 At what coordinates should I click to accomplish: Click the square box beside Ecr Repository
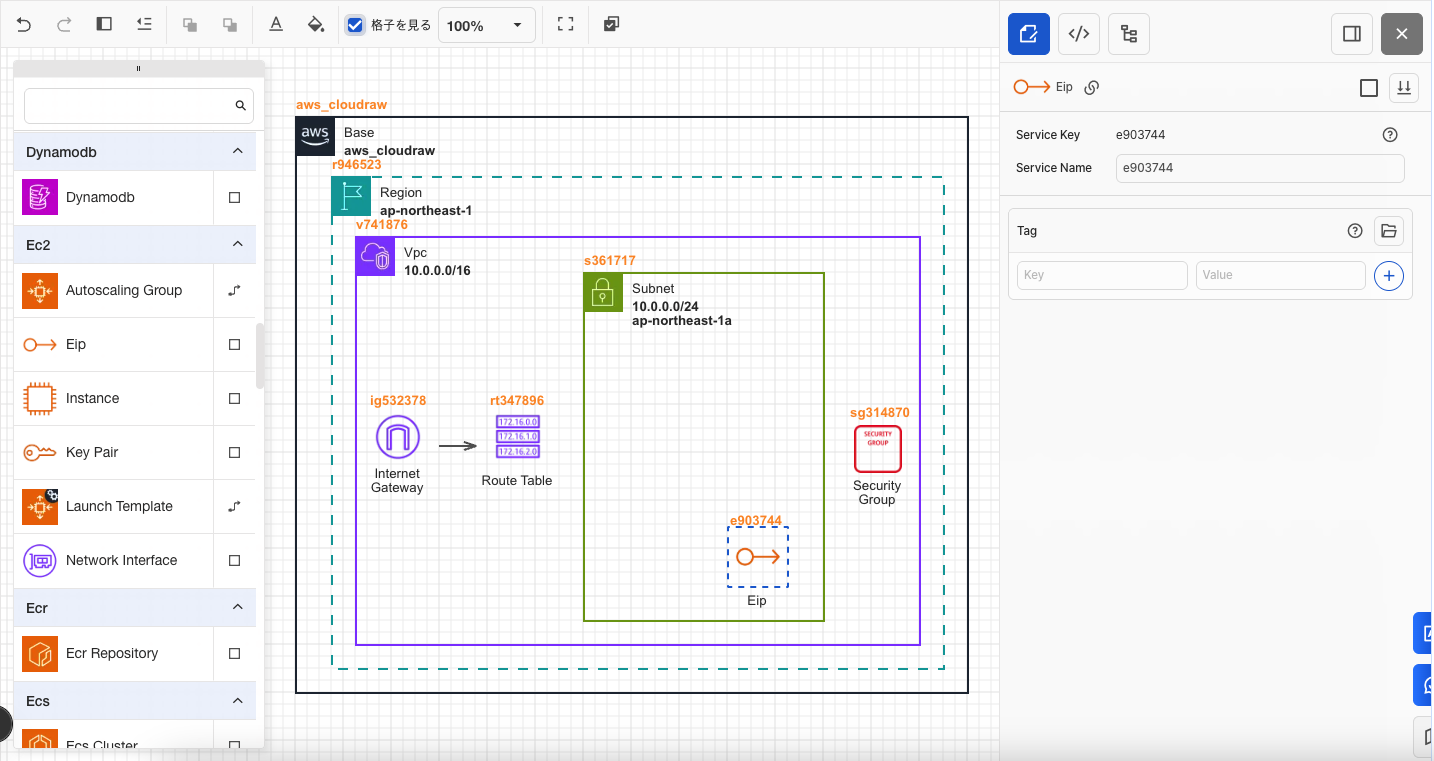(235, 654)
